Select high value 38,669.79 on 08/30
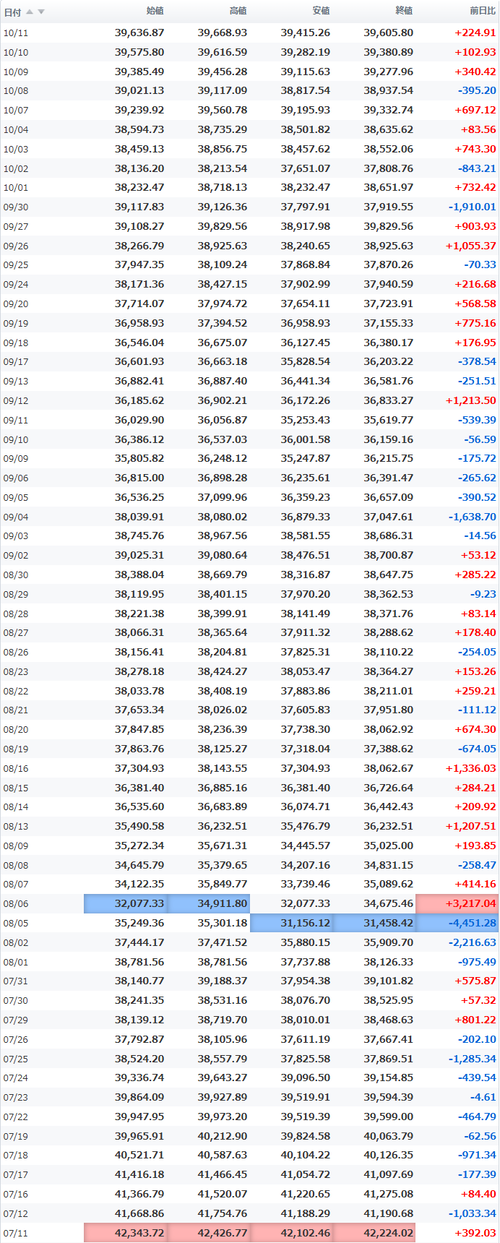The image size is (500, 1243). click(x=222, y=574)
